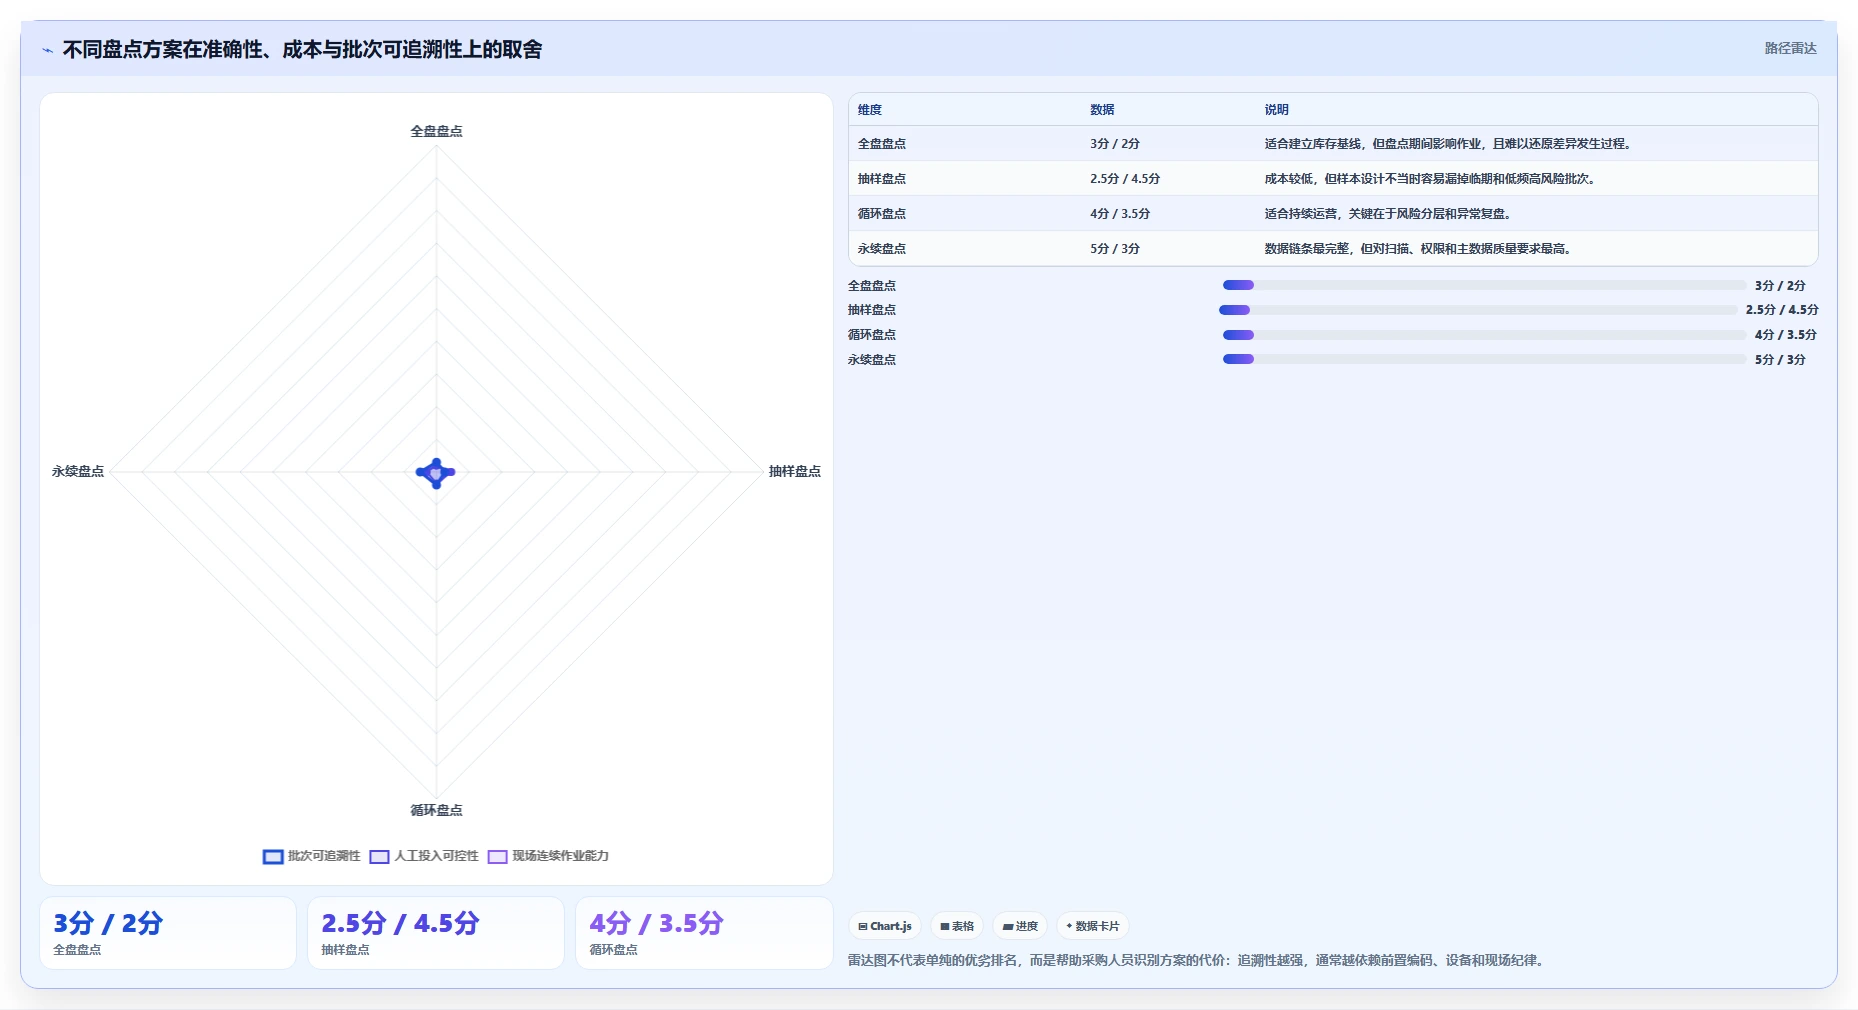Click the radar data point at chart center
This screenshot has height=1010, width=1858.
(x=436, y=472)
